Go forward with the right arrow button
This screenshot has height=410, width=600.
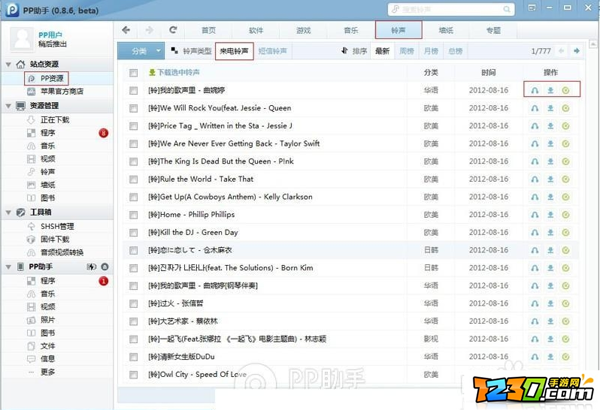click(x=149, y=30)
